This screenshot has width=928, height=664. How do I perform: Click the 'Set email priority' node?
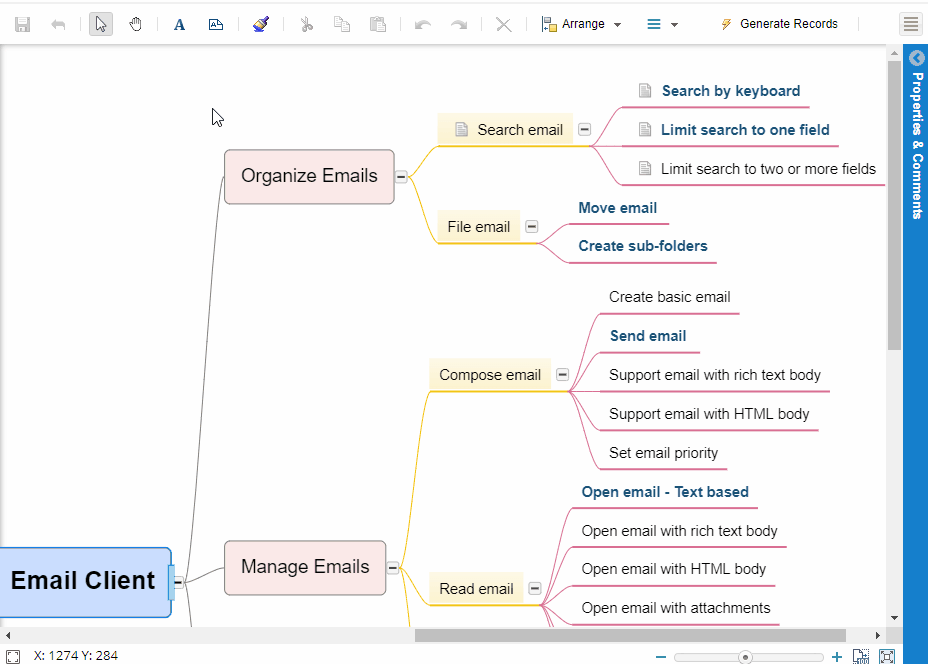pyautogui.click(x=663, y=453)
